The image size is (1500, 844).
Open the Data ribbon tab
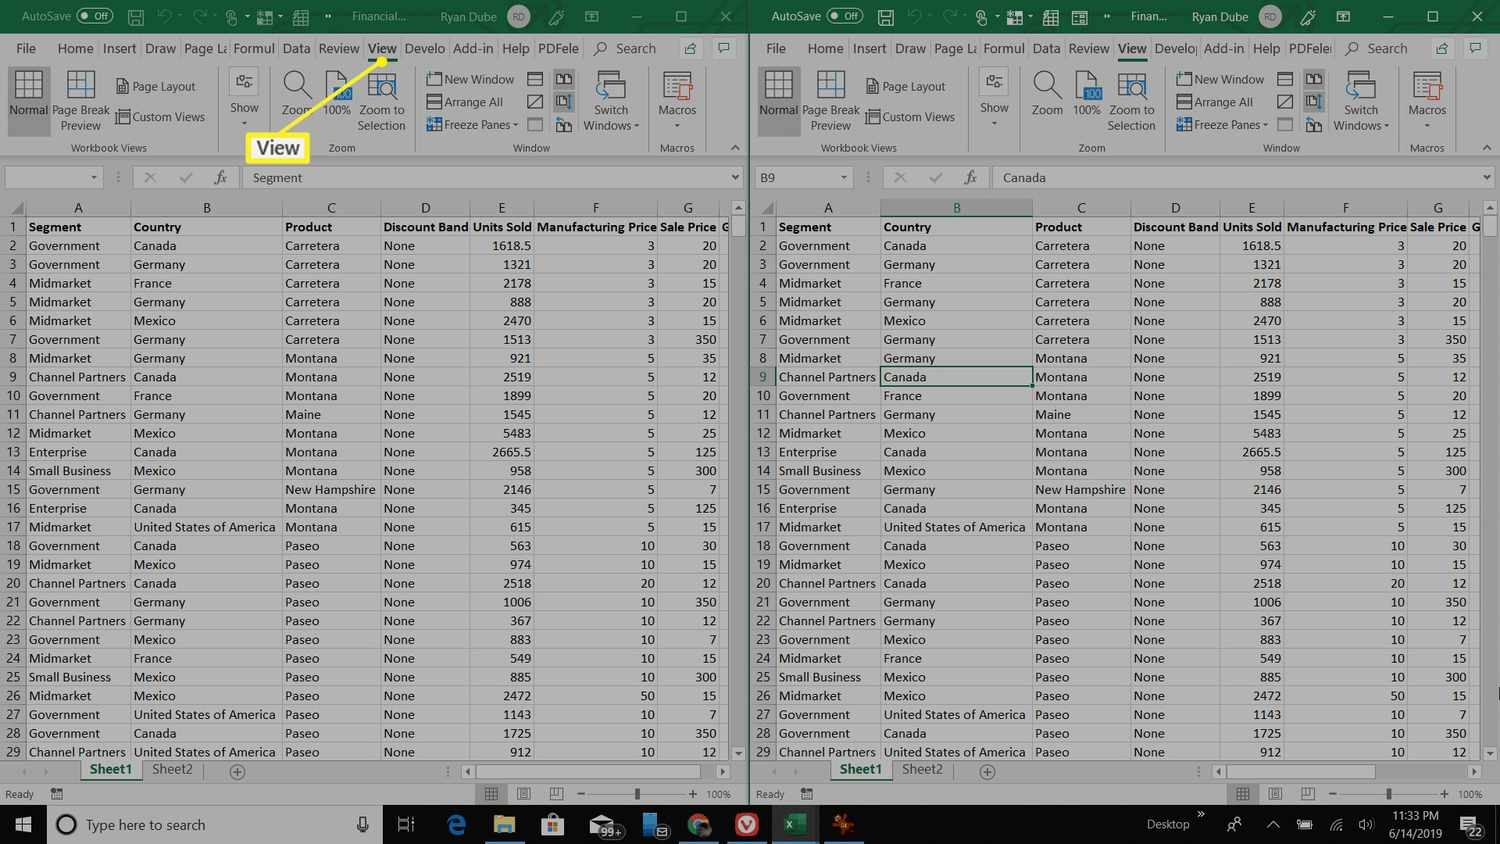(296, 47)
